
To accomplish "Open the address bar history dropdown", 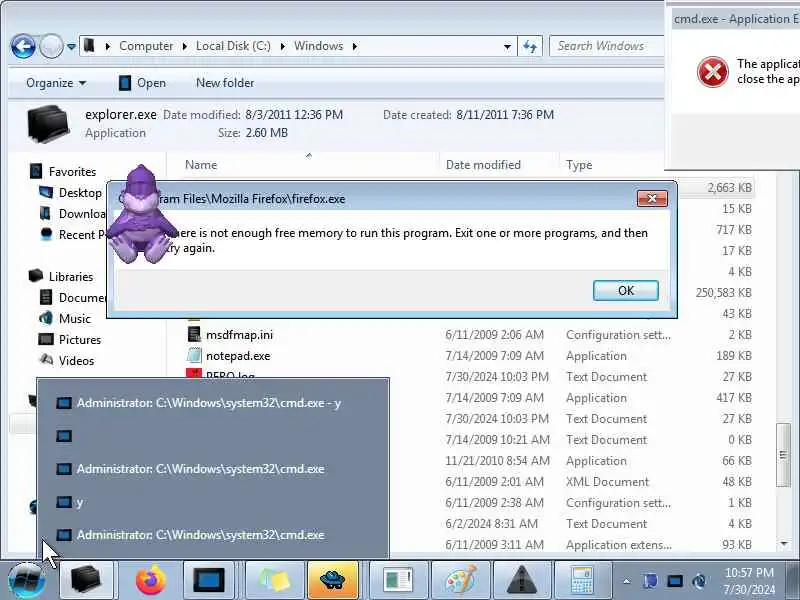I will (x=507, y=46).
